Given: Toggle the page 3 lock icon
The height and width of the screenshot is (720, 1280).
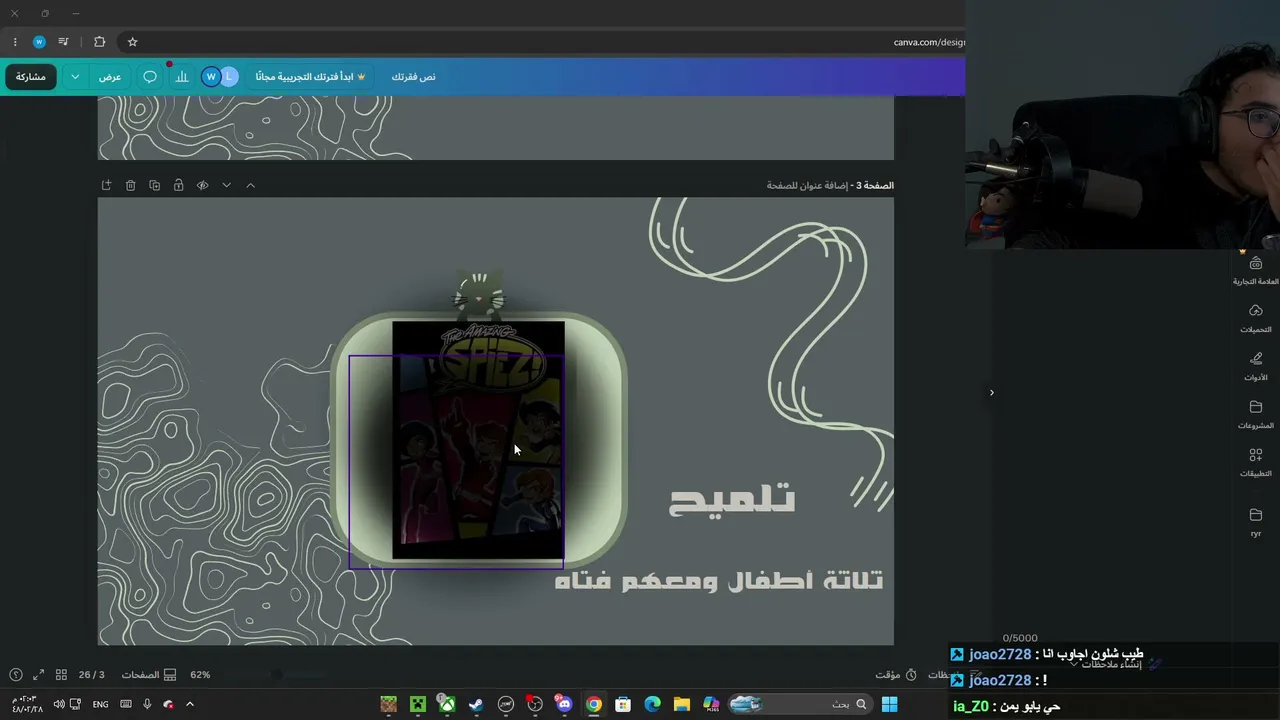Looking at the screenshot, I should click(x=179, y=185).
